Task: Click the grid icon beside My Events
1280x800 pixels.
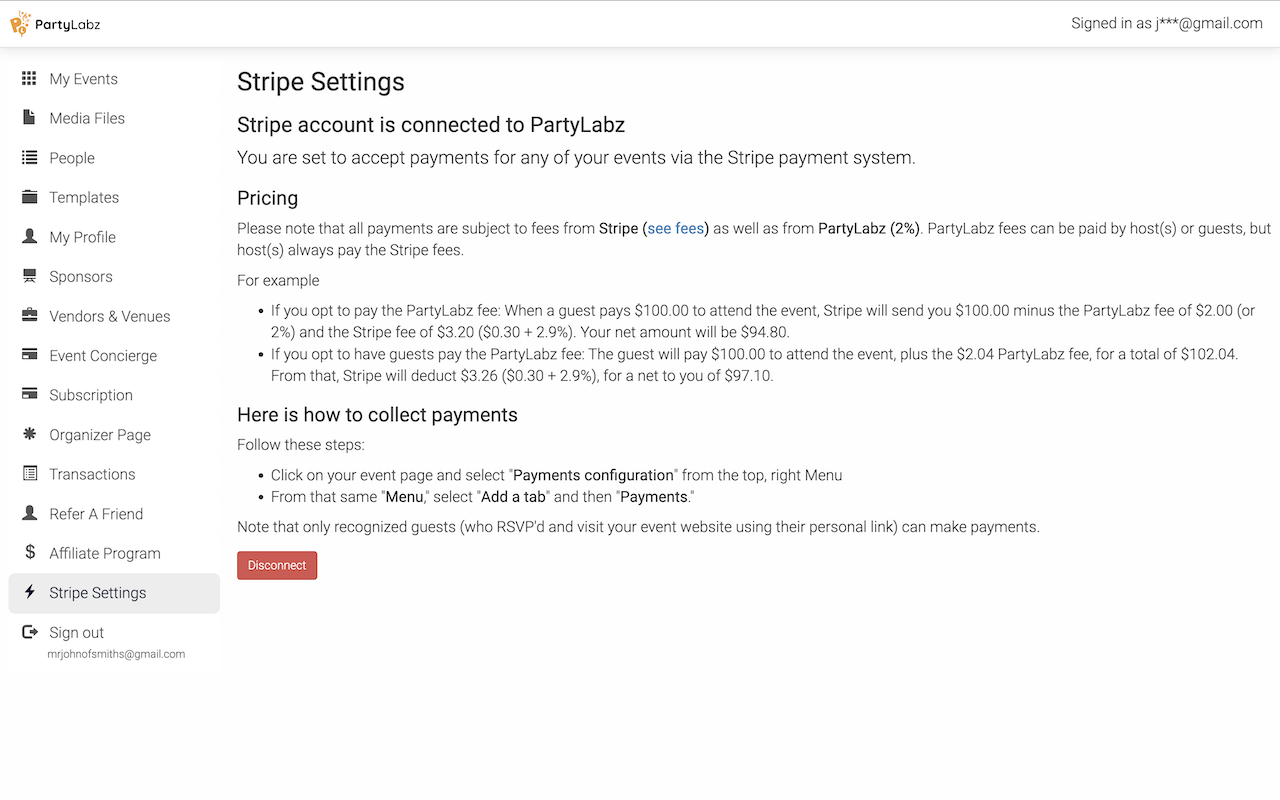Action: 30,78
